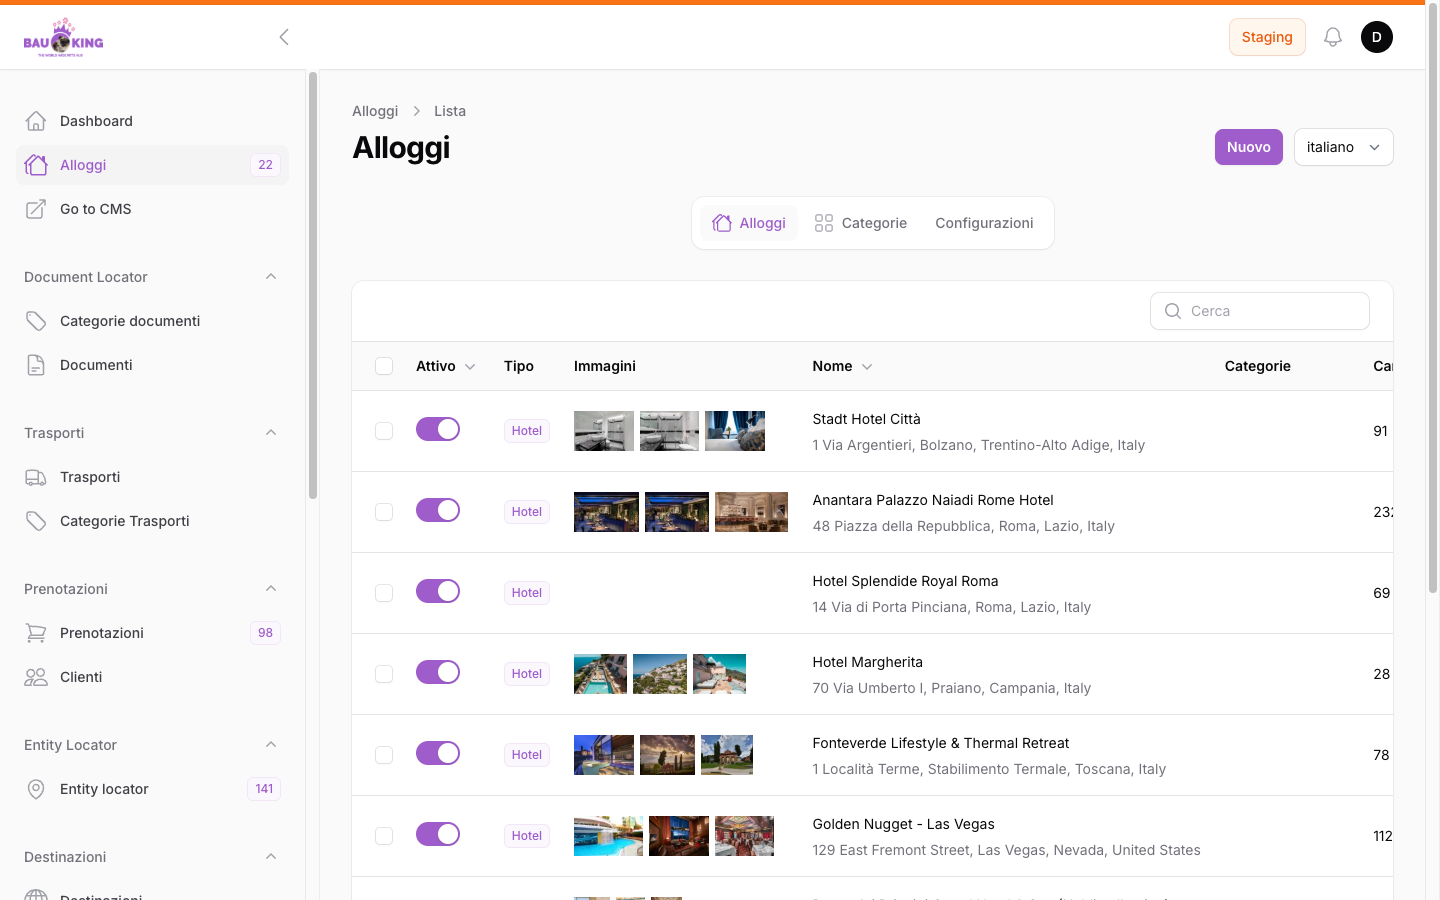Click the Categorie tab grid icon
Image resolution: width=1440 pixels, height=900 pixels.
(824, 223)
